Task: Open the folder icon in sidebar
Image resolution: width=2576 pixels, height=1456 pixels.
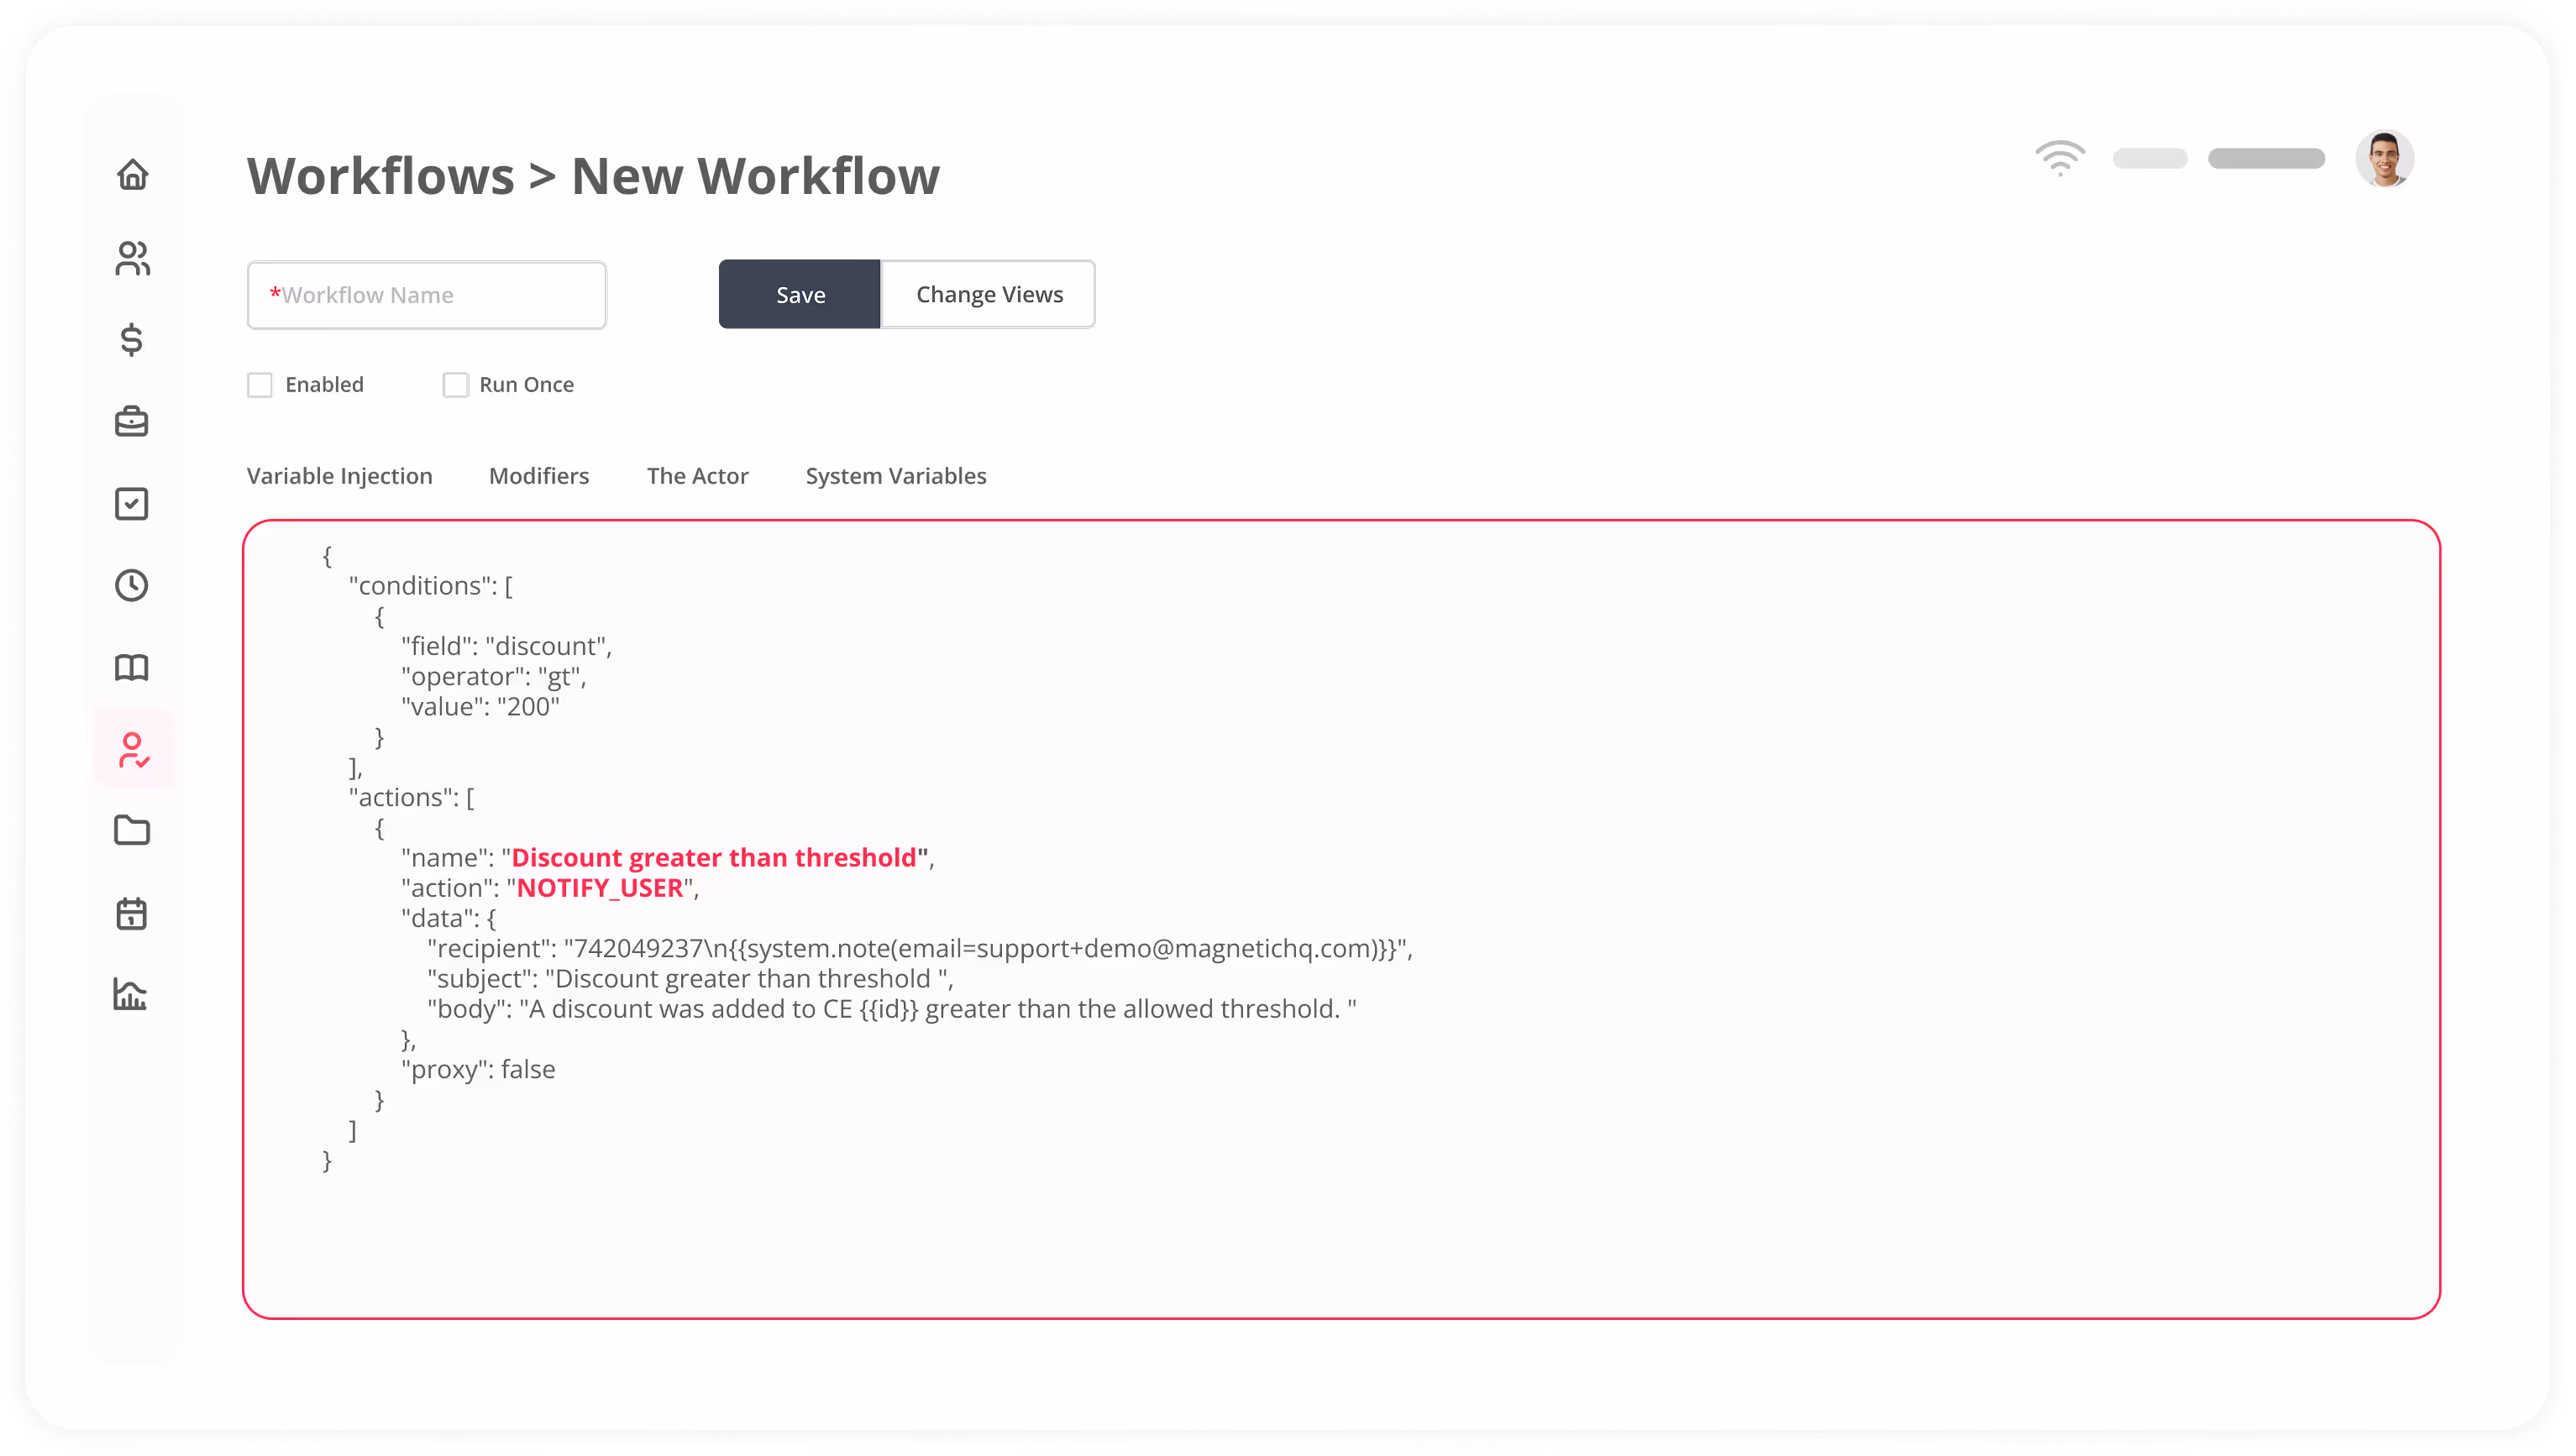Action: 132,831
